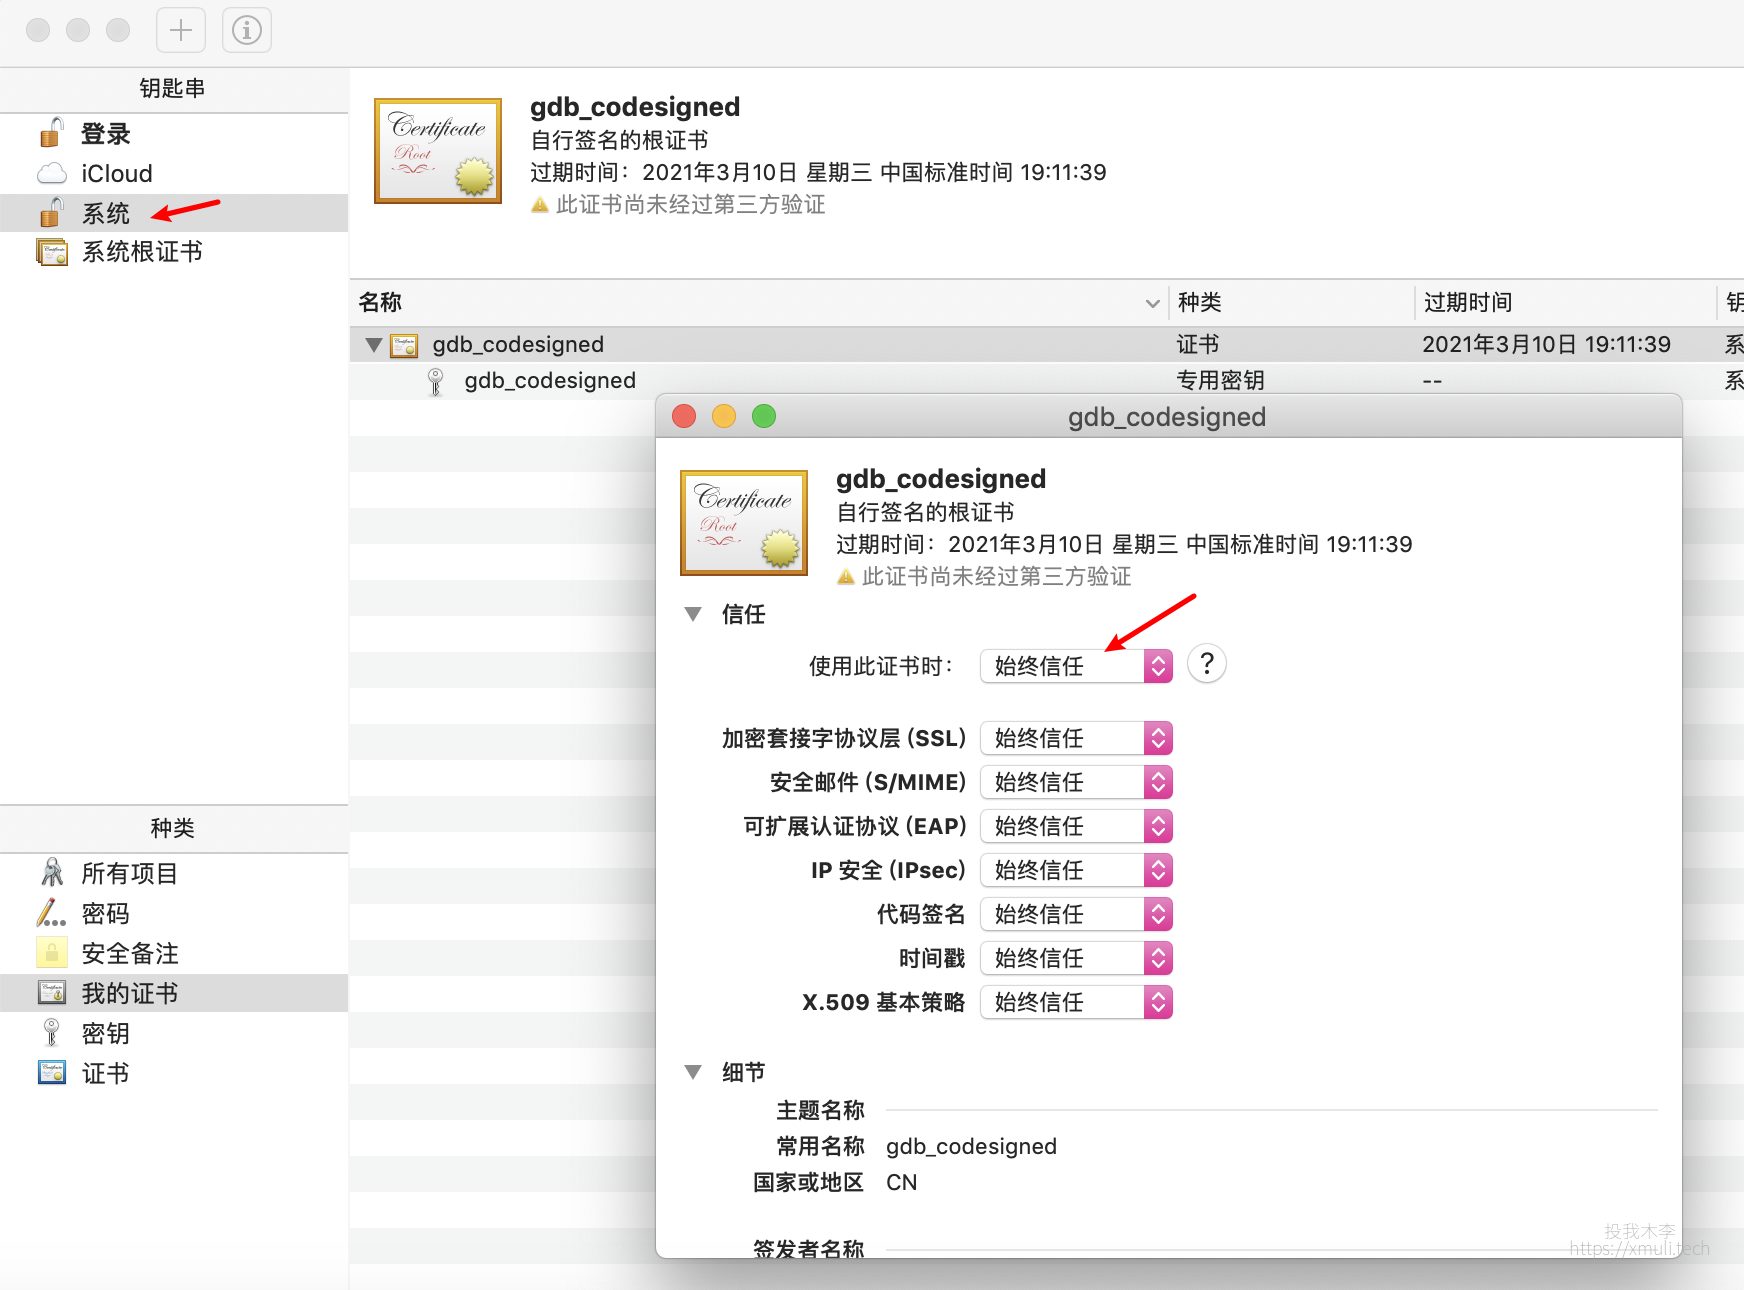Click the plus add-item toolbar button
The image size is (1744, 1290).
pos(181,30)
